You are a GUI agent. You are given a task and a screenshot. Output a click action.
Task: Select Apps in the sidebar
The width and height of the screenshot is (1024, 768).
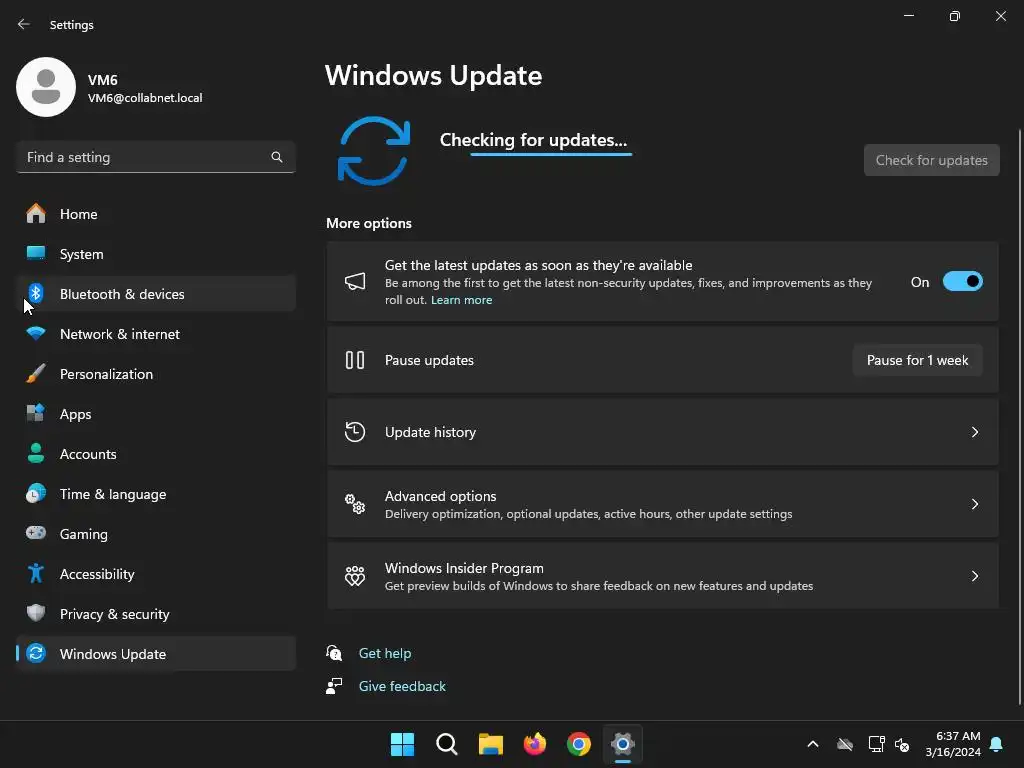155,413
